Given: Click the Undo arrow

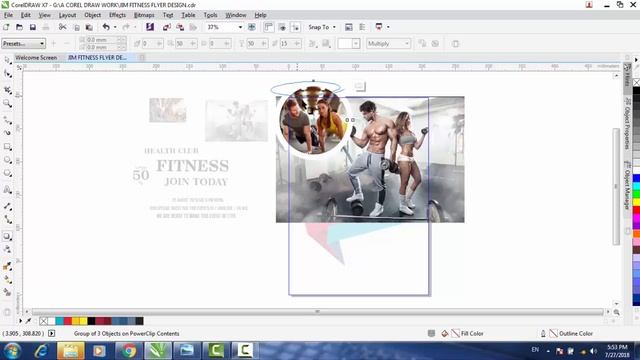Looking at the screenshot, I should coord(106,27).
